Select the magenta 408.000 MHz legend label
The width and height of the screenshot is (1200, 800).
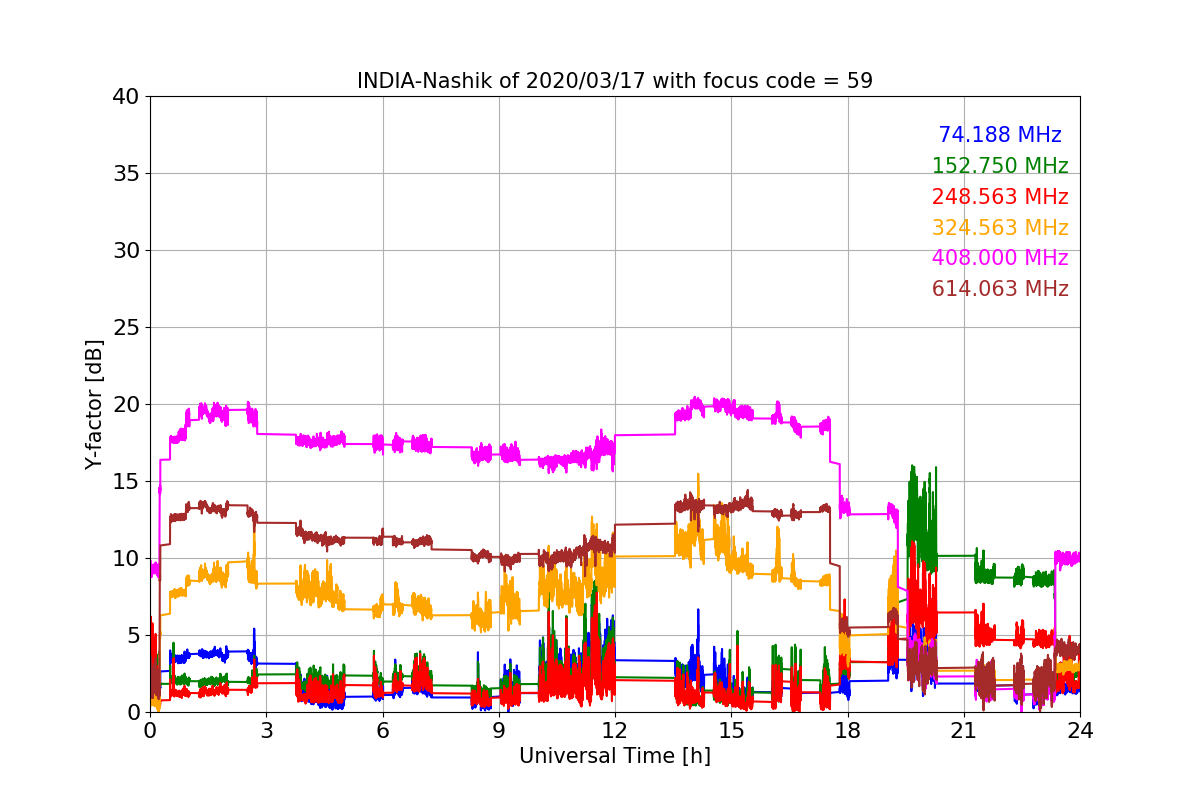[1000, 258]
